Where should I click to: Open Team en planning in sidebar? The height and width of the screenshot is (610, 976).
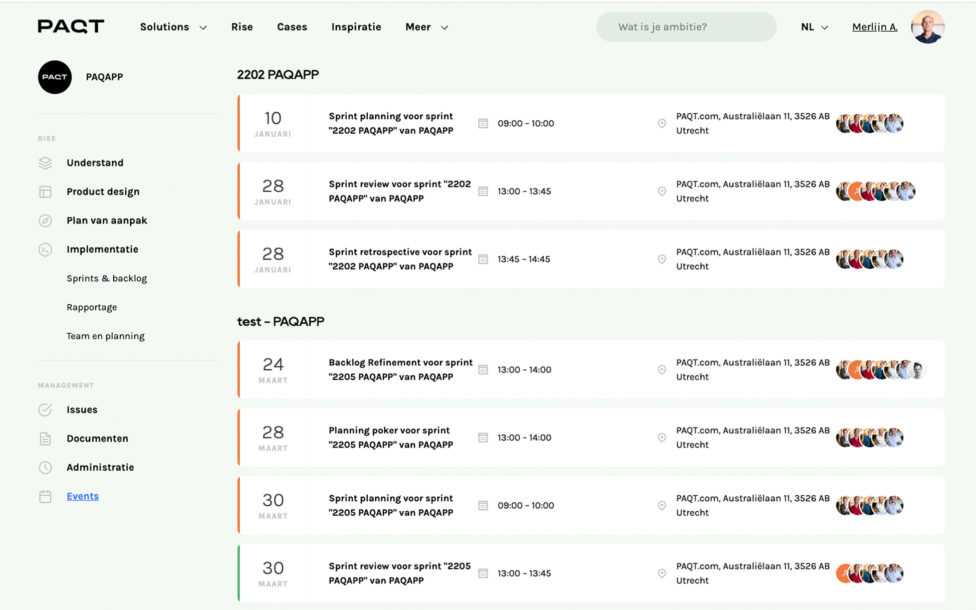click(105, 336)
